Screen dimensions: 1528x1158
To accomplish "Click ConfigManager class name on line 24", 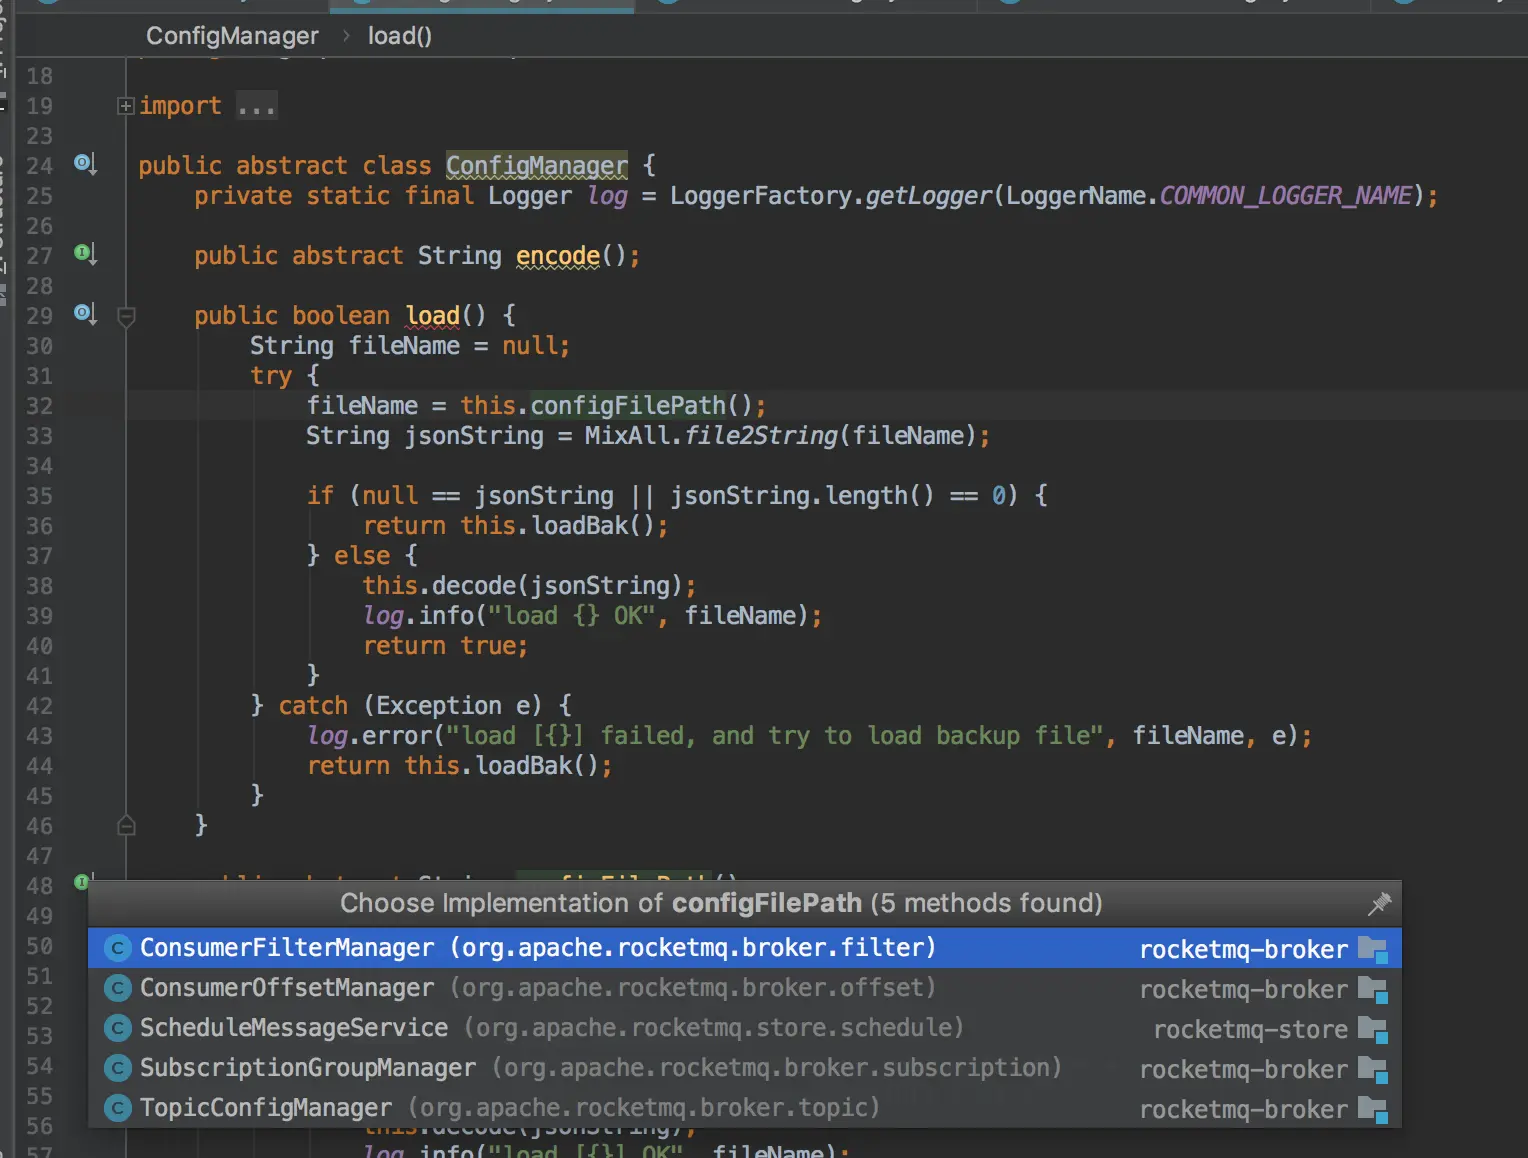I will [x=537, y=166].
